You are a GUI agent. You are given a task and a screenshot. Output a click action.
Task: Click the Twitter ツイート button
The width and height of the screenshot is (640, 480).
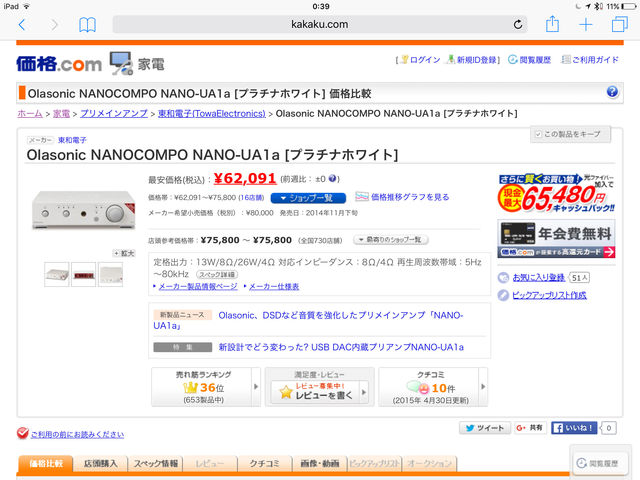pos(485,428)
